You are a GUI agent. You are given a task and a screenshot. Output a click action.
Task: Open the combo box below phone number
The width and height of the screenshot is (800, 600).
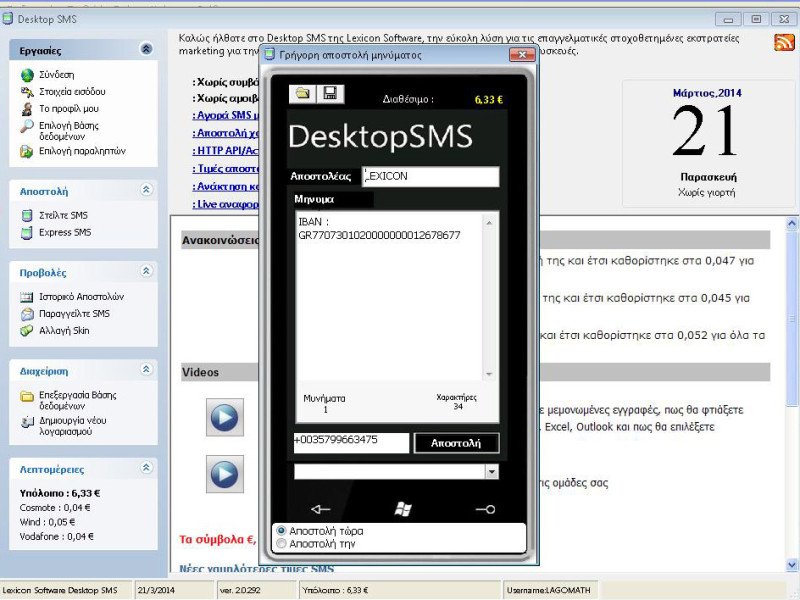click(491, 471)
